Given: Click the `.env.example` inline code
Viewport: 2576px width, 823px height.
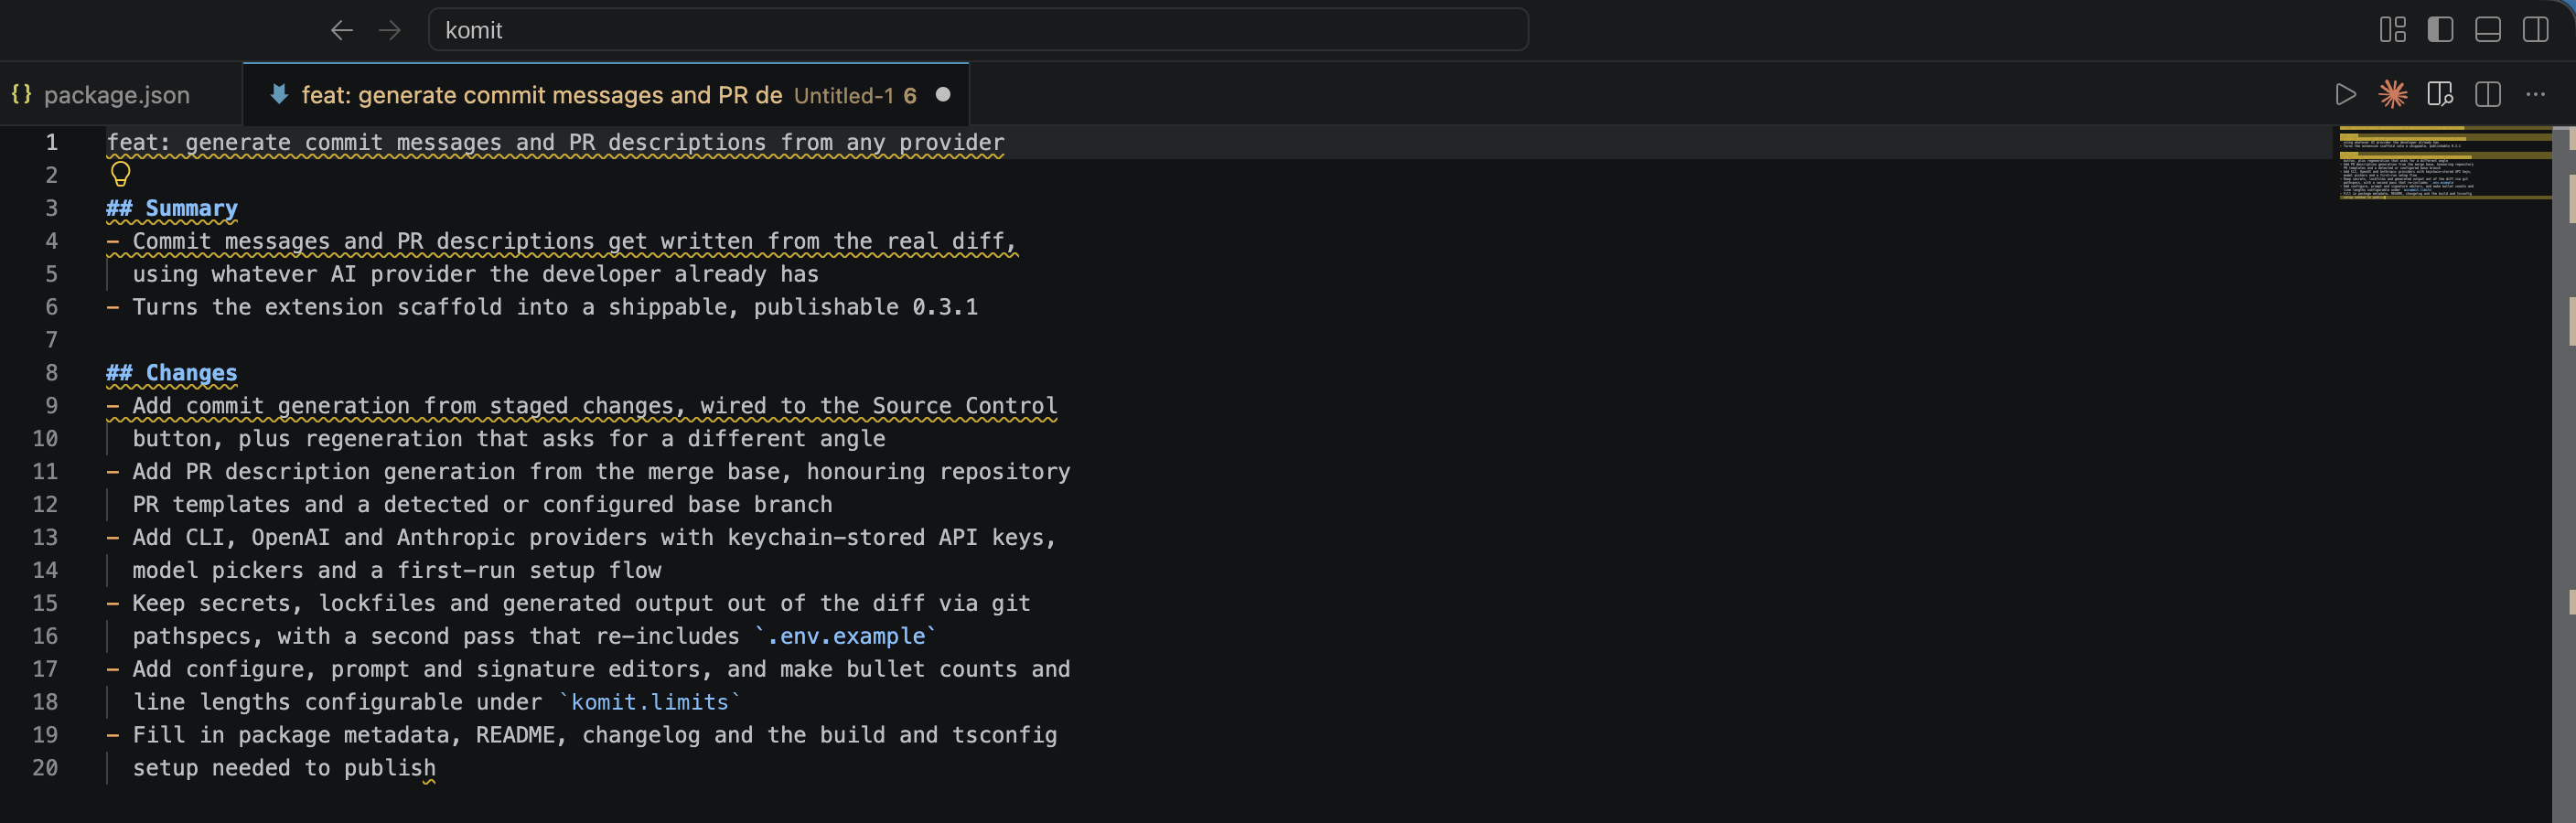Looking at the screenshot, I should 846,636.
